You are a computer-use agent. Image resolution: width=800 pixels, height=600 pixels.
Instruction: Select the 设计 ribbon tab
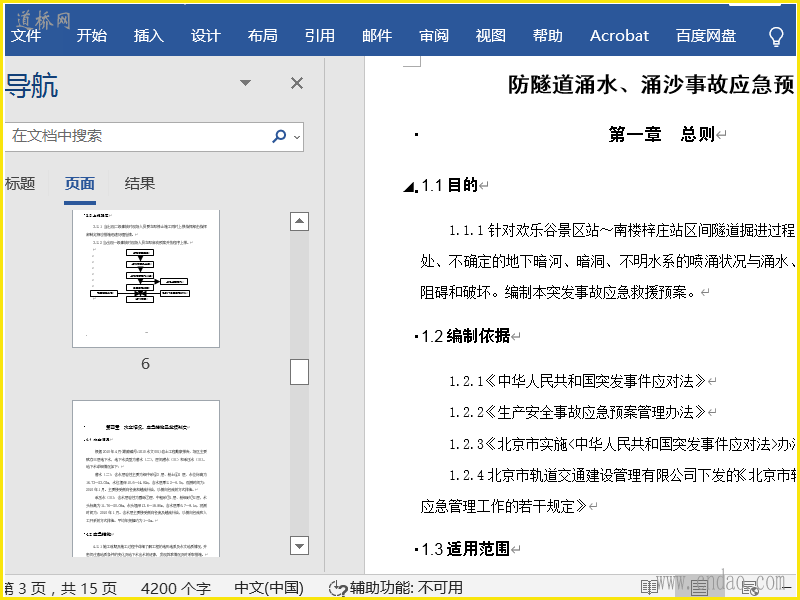tap(206, 35)
